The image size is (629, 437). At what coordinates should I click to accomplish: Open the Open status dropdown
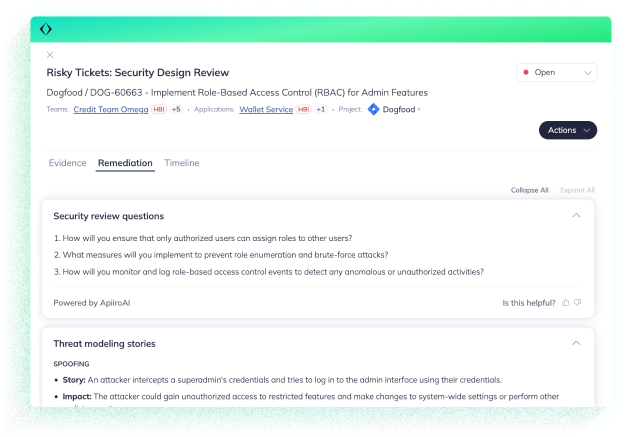(556, 73)
